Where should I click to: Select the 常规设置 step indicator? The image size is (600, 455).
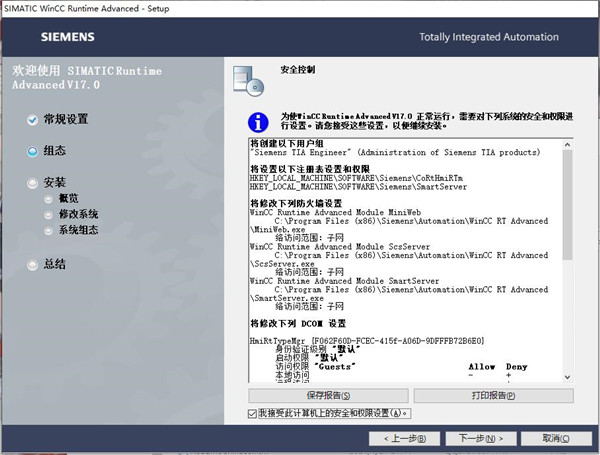33,120
